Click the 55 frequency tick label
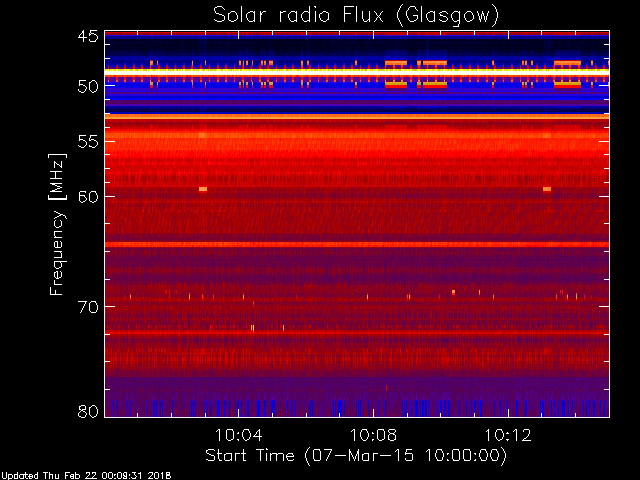 point(88,142)
